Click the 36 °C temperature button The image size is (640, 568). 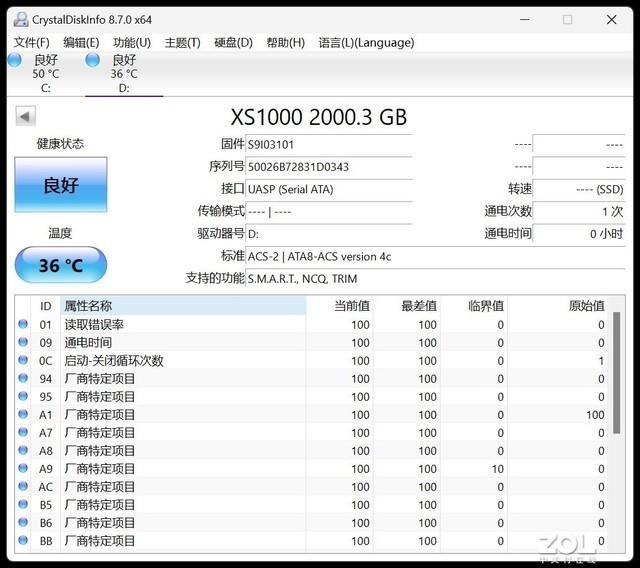pos(61,265)
